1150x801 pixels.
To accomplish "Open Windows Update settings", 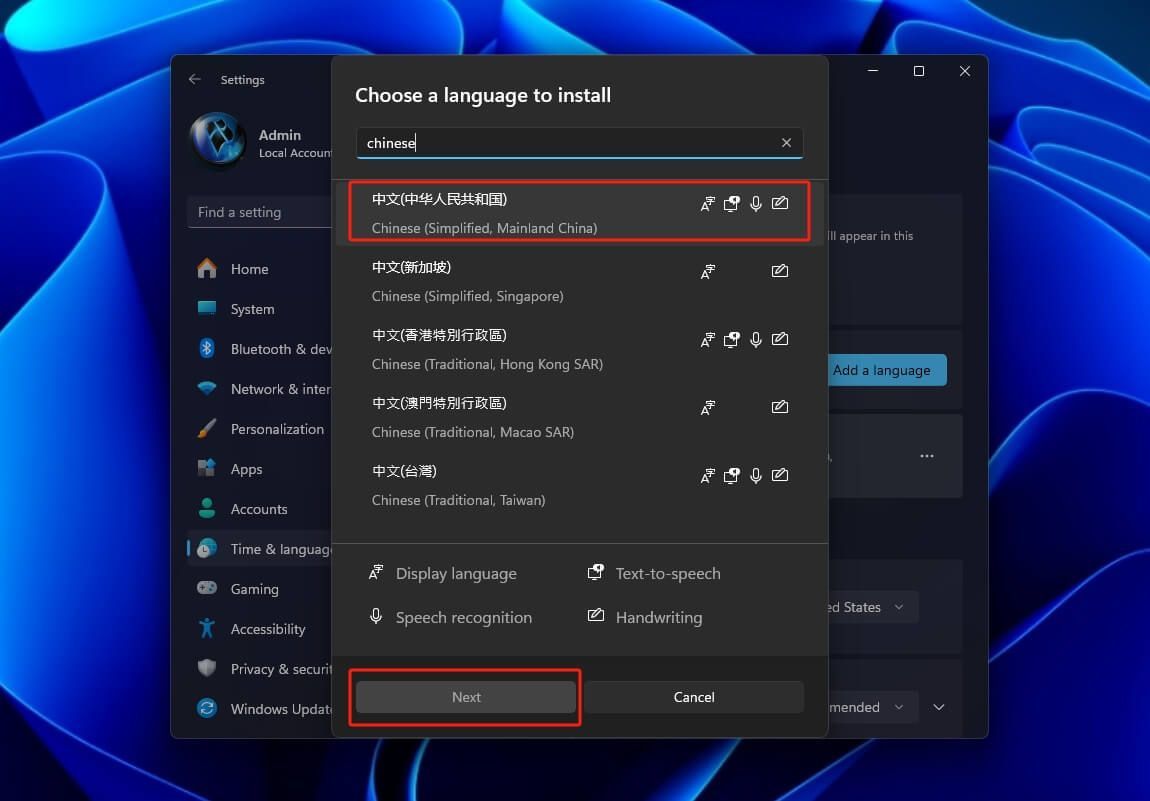I will pyautogui.click(x=260, y=709).
